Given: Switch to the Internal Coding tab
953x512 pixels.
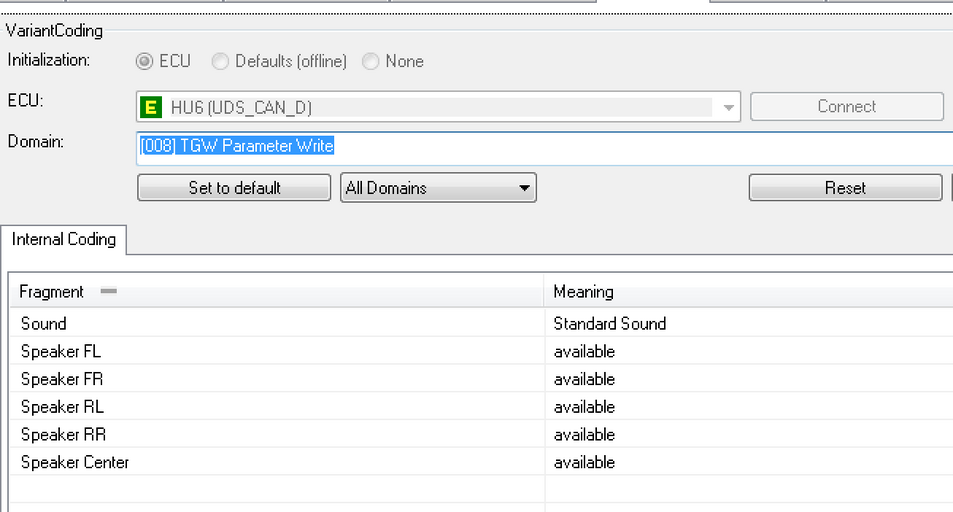Looking at the screenshot, I should tap(64, 239).
